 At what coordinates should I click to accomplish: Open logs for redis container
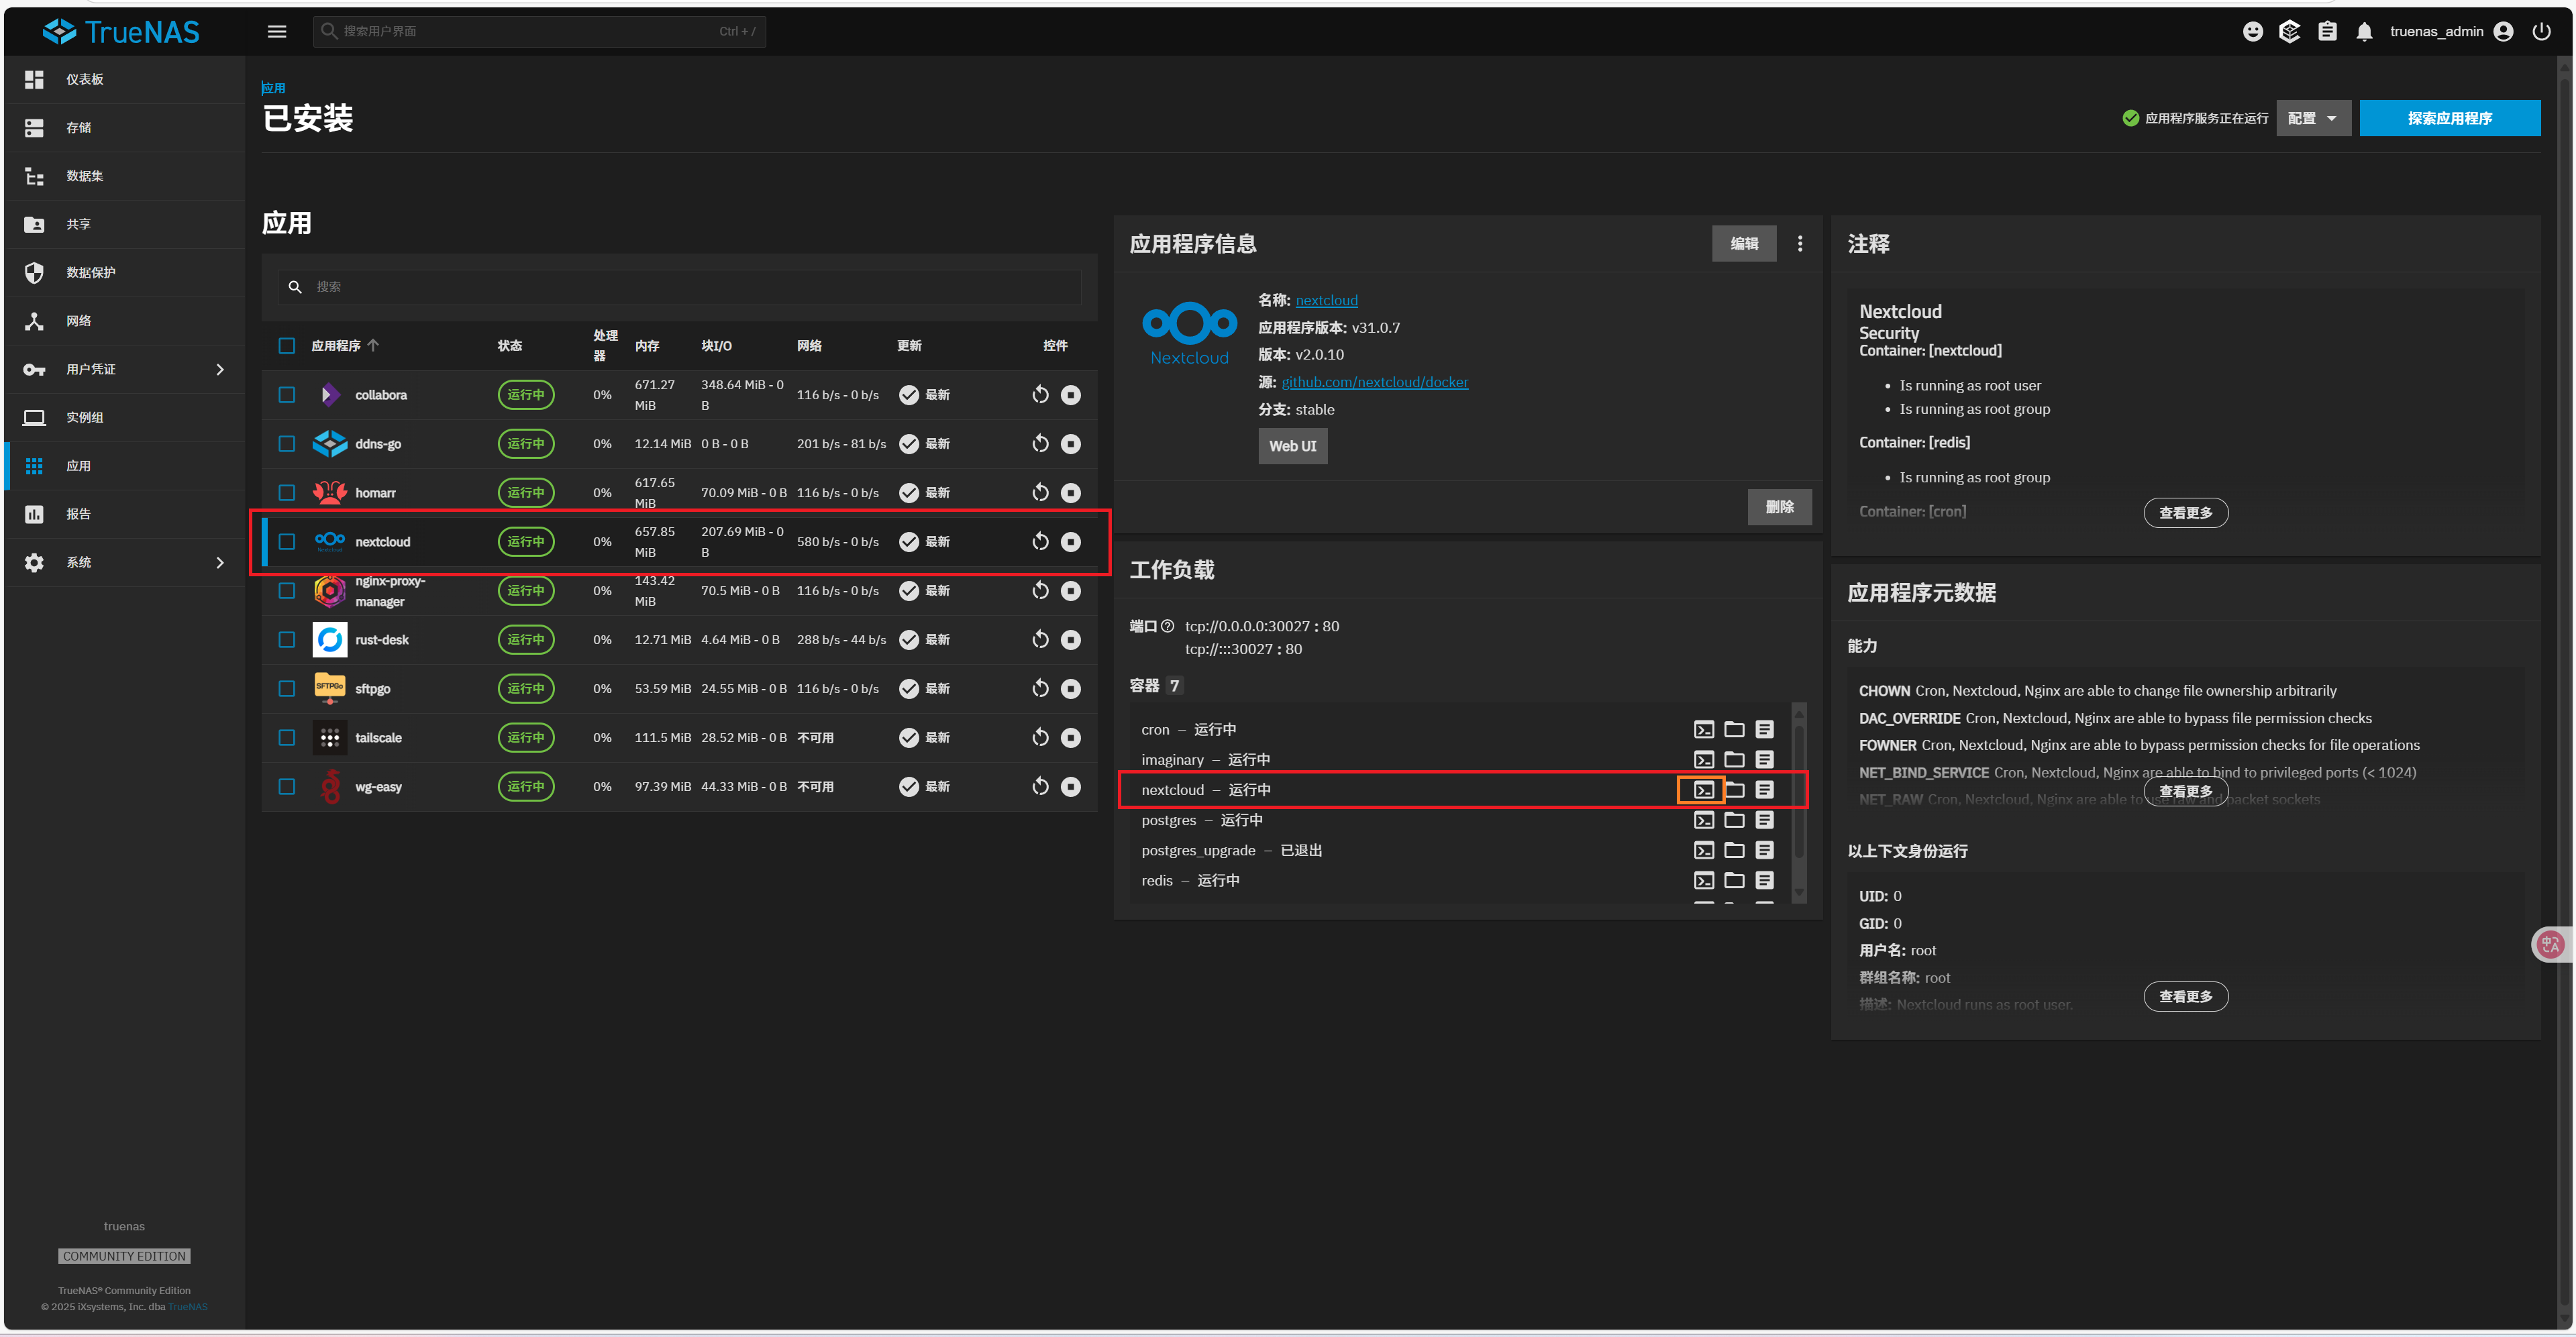(1764, 880)
